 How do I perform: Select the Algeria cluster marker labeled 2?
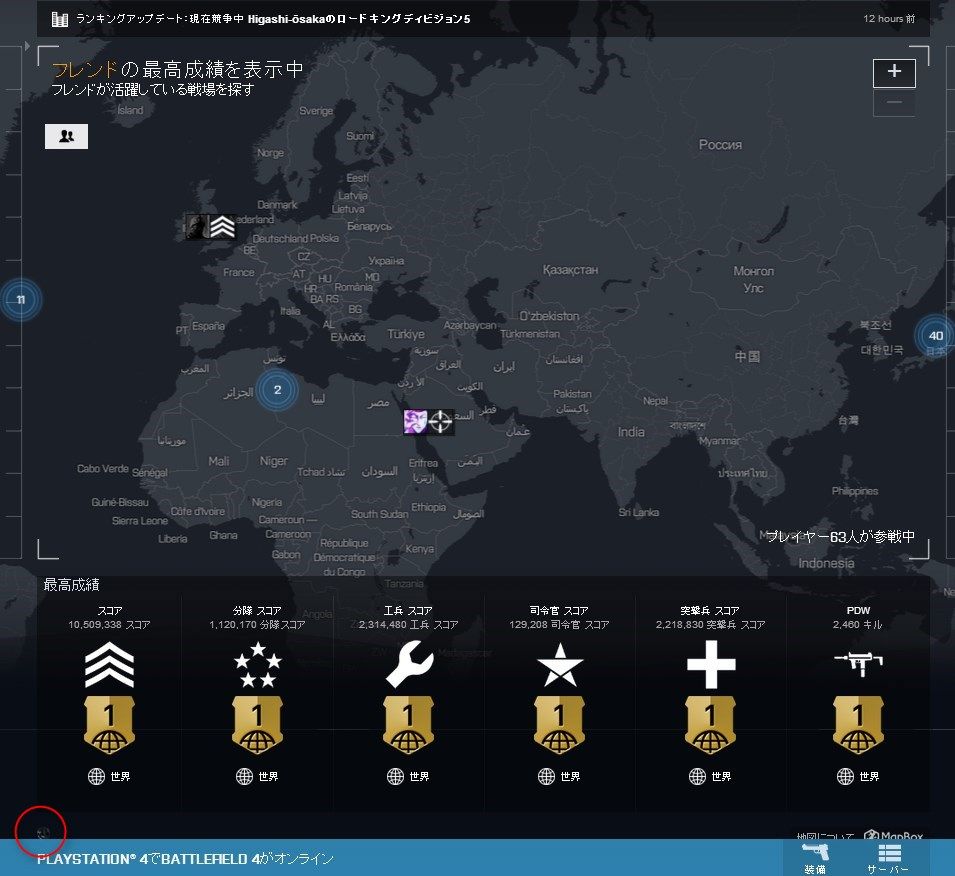coord(277,390)
